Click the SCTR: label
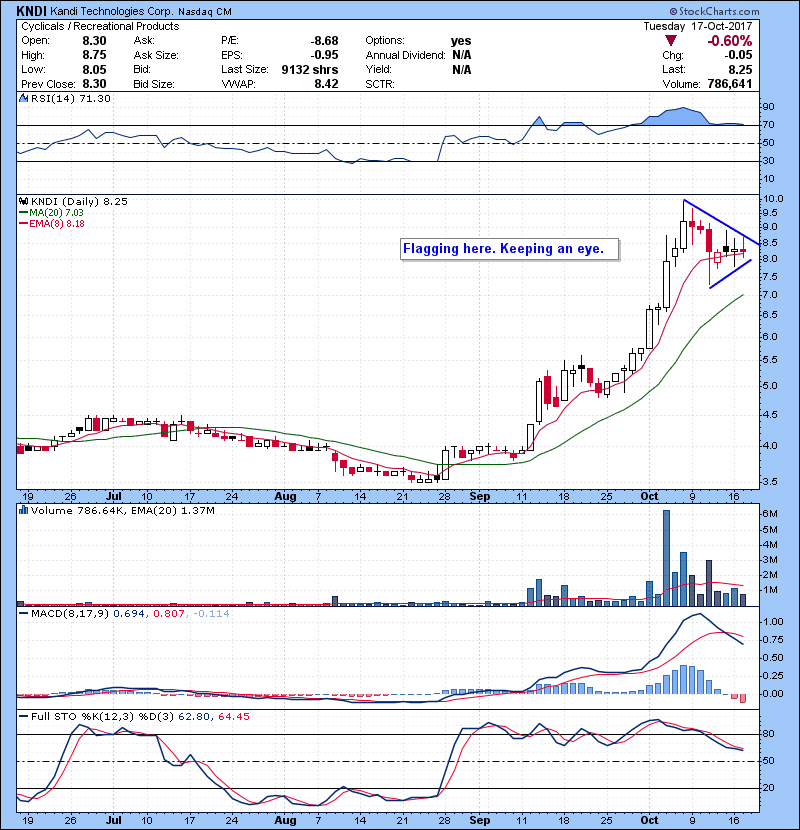This screenshot has height=830, width=800. (x=380, y=84)
